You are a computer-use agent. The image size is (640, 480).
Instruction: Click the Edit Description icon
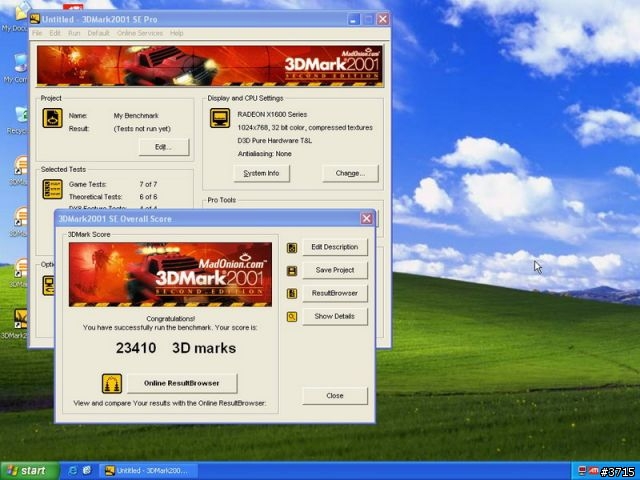(292, 248)
